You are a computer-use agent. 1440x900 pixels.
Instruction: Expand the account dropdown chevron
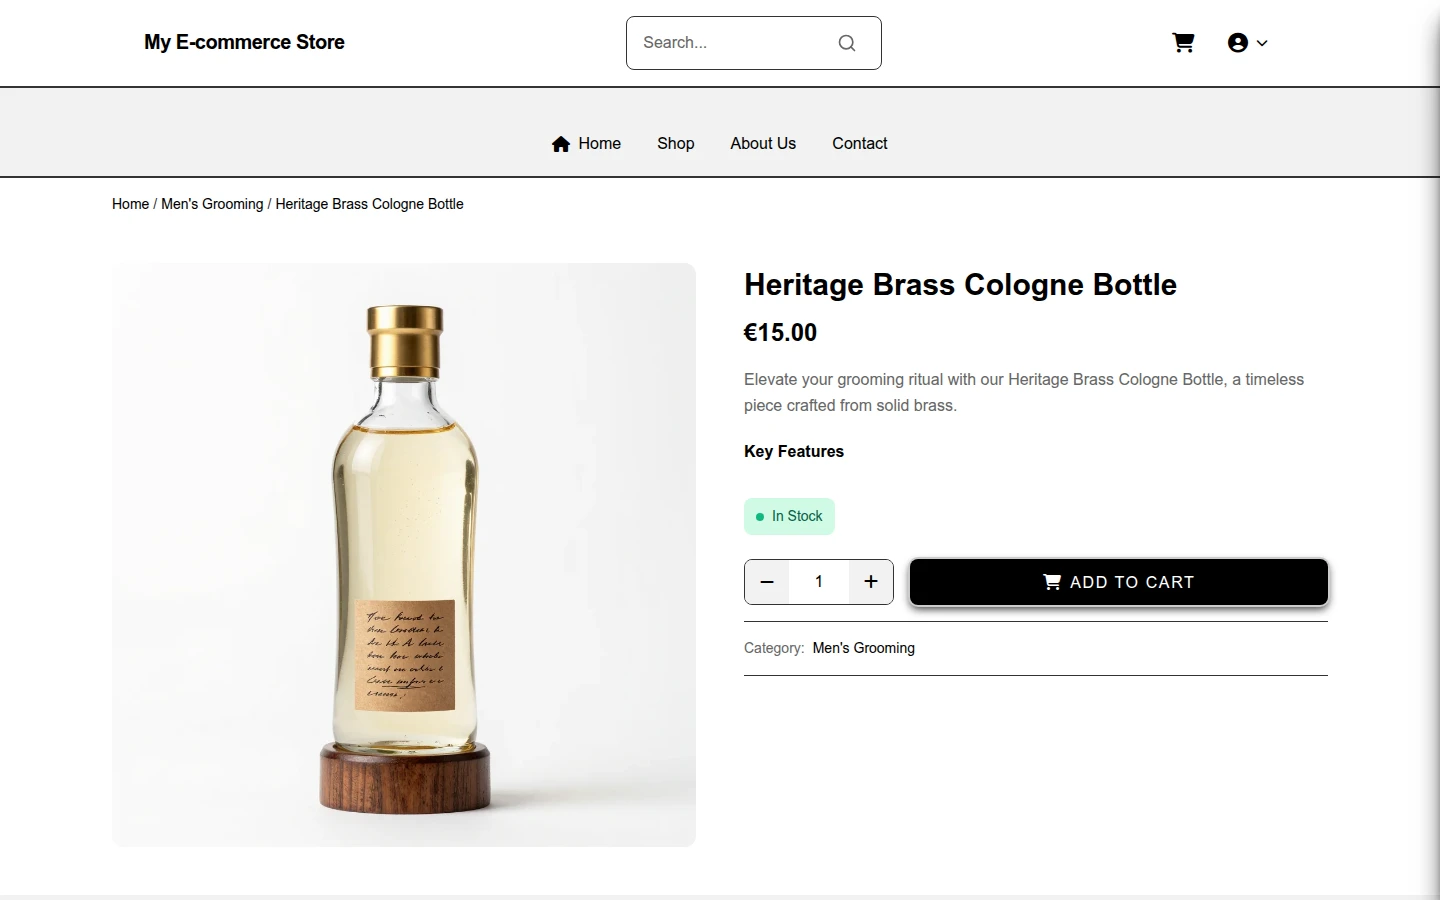pyautogui.click(x=1262, y=43)
